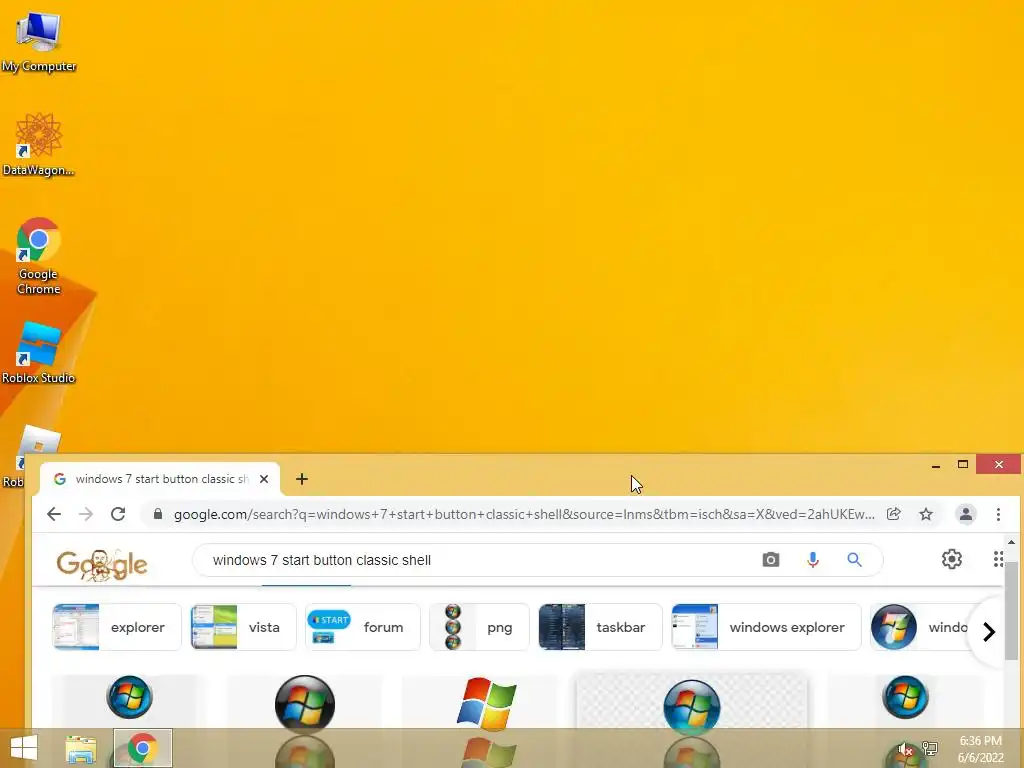Click Chrome's forward arrow
The width and height of the screenshot is (1024, 768).
[x=86, y=514]
